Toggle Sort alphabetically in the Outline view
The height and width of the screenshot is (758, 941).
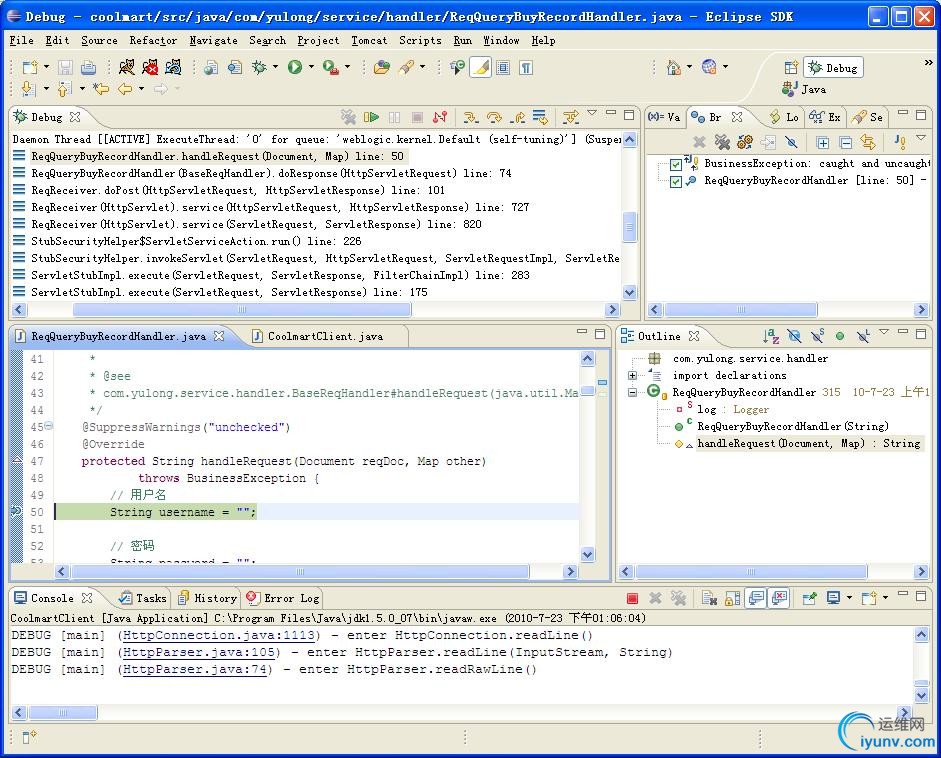pyautogui.click(x=771, y=336)
